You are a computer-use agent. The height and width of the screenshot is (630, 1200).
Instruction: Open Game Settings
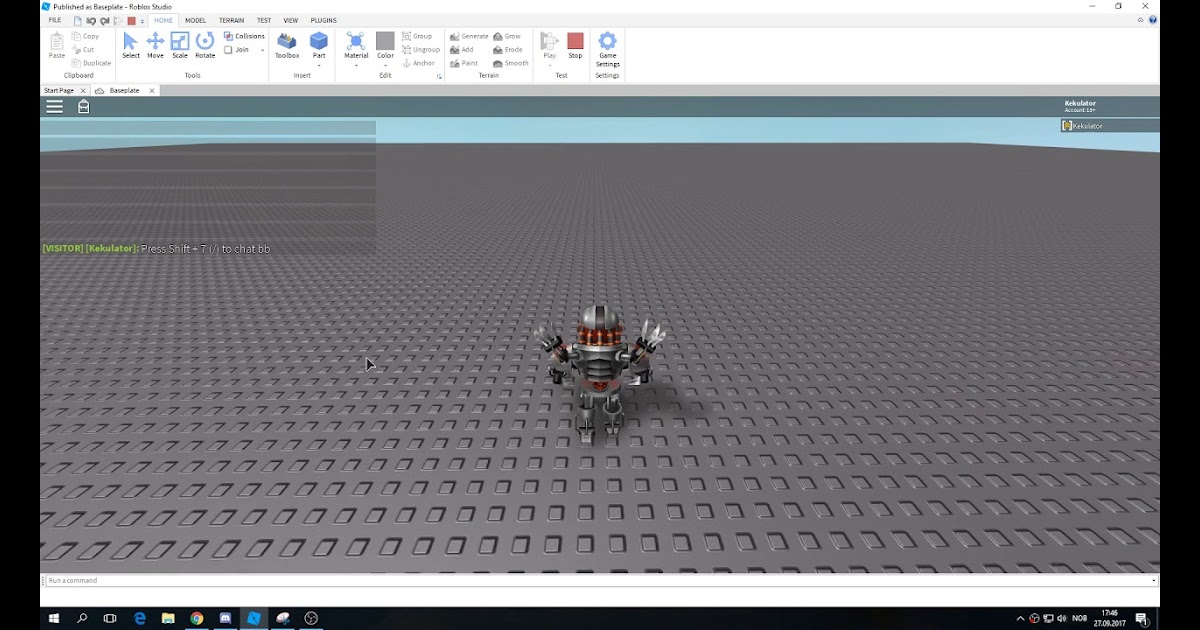point(607,49)
